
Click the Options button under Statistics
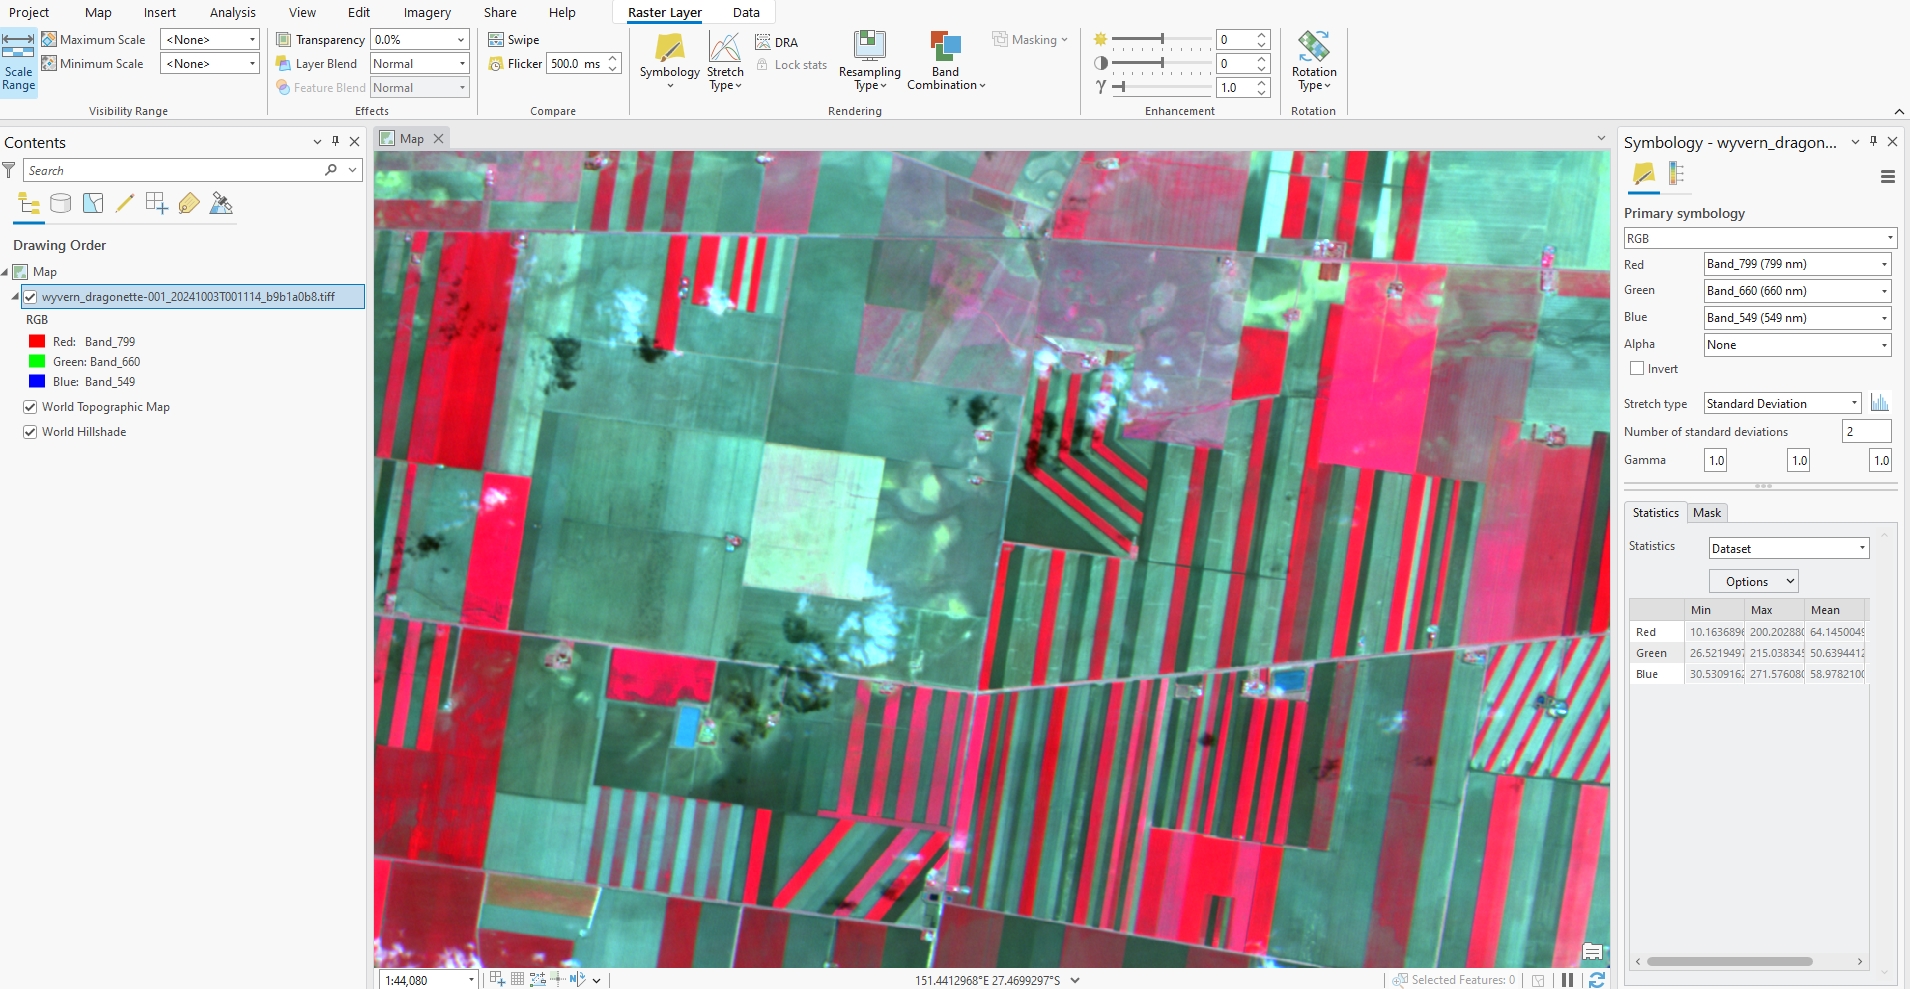pos(1754,582)
